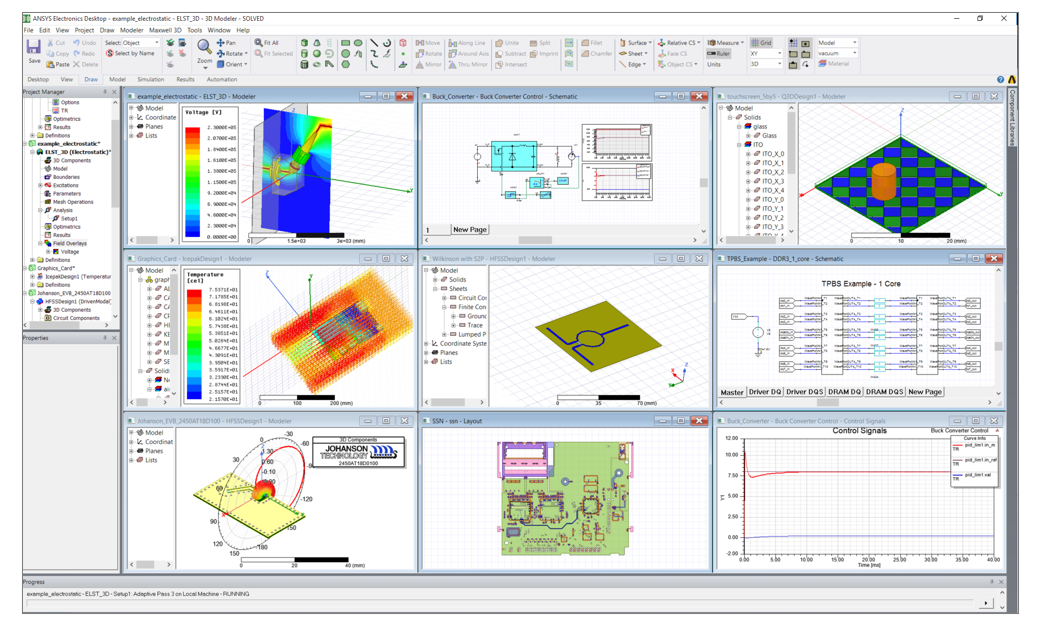Screen dimensions: 1043x632
Task: Toggle the Grid display
Action: [762, 43]
